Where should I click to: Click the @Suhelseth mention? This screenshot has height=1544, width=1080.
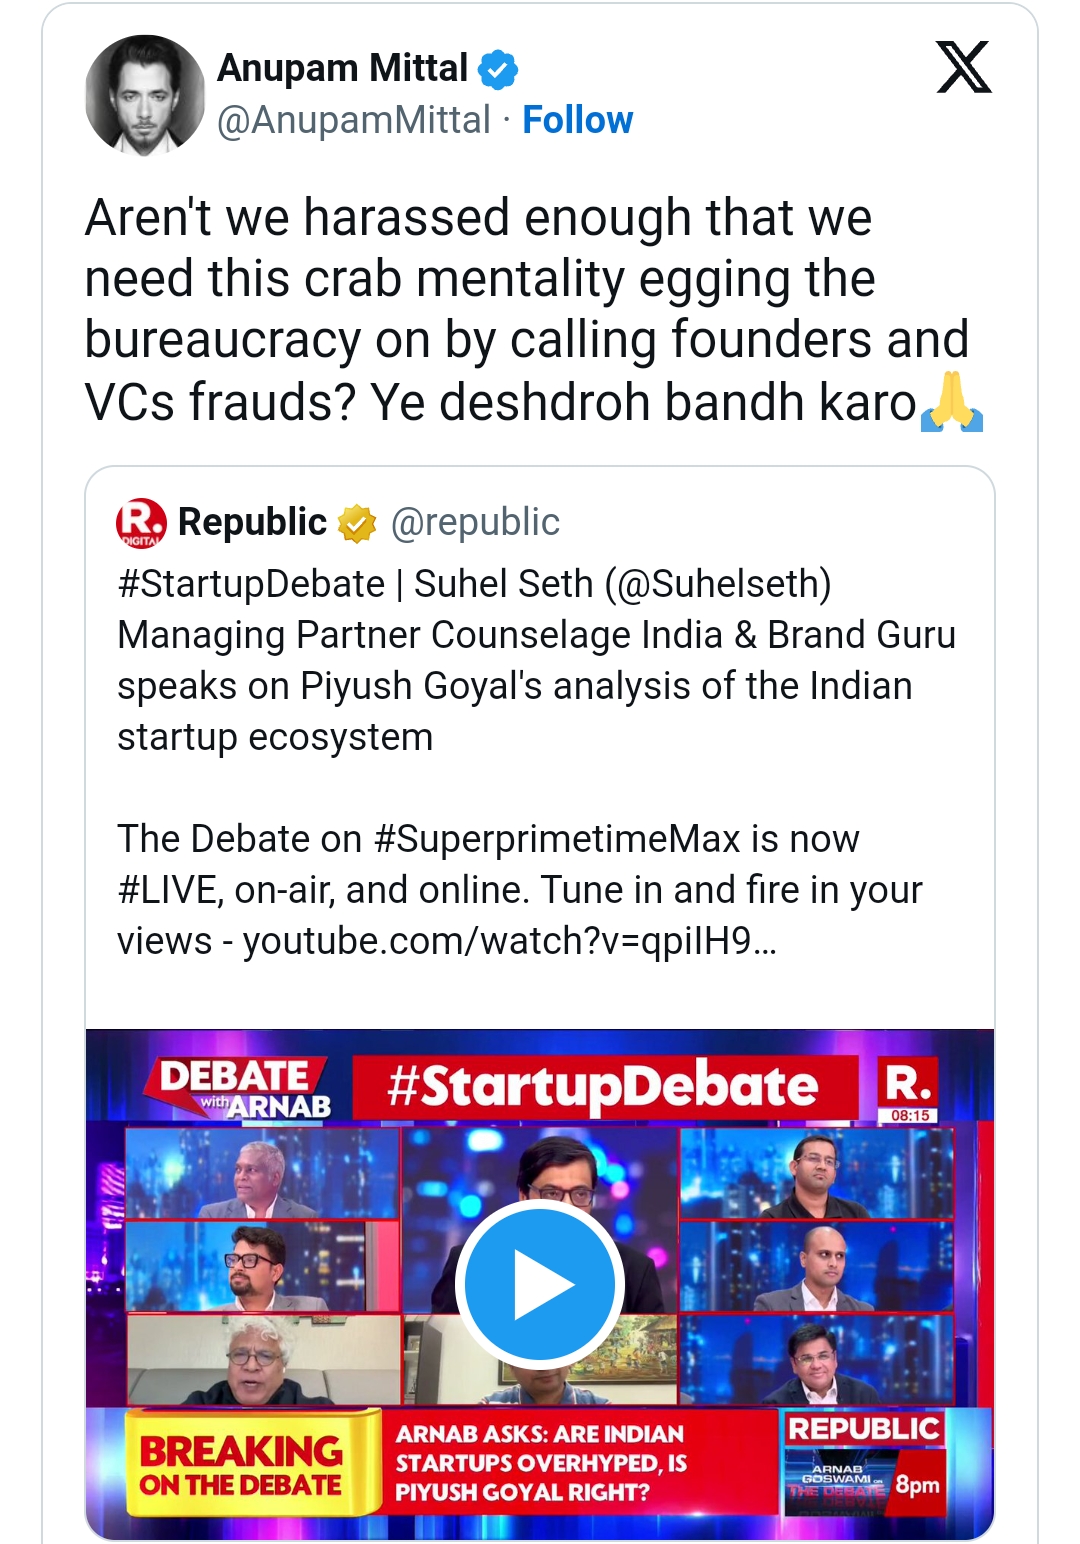coord(718,584)
